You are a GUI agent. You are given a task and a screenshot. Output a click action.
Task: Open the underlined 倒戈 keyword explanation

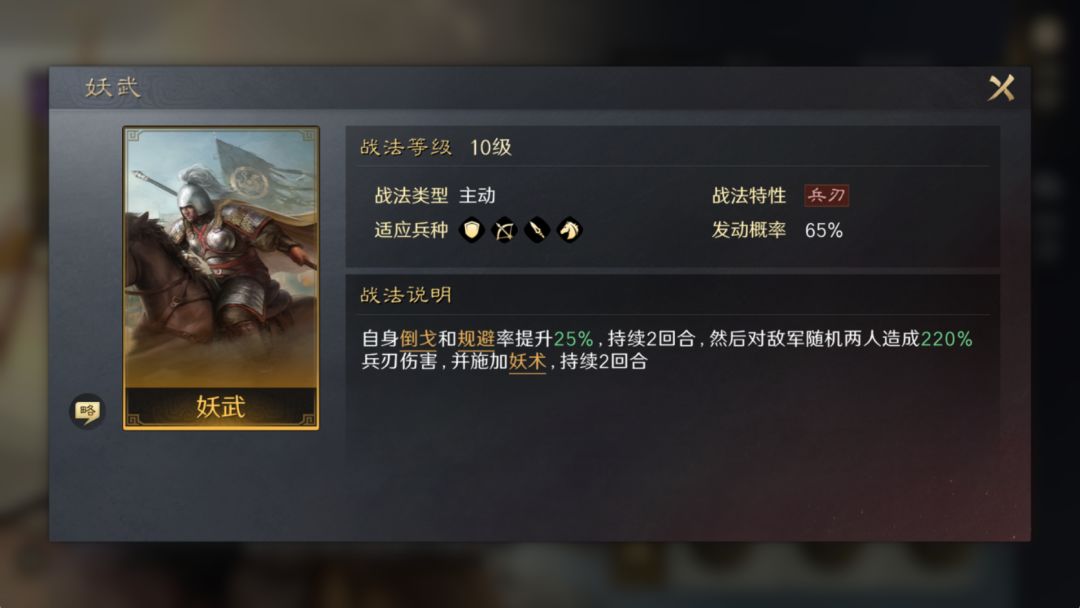coord(418,339)
